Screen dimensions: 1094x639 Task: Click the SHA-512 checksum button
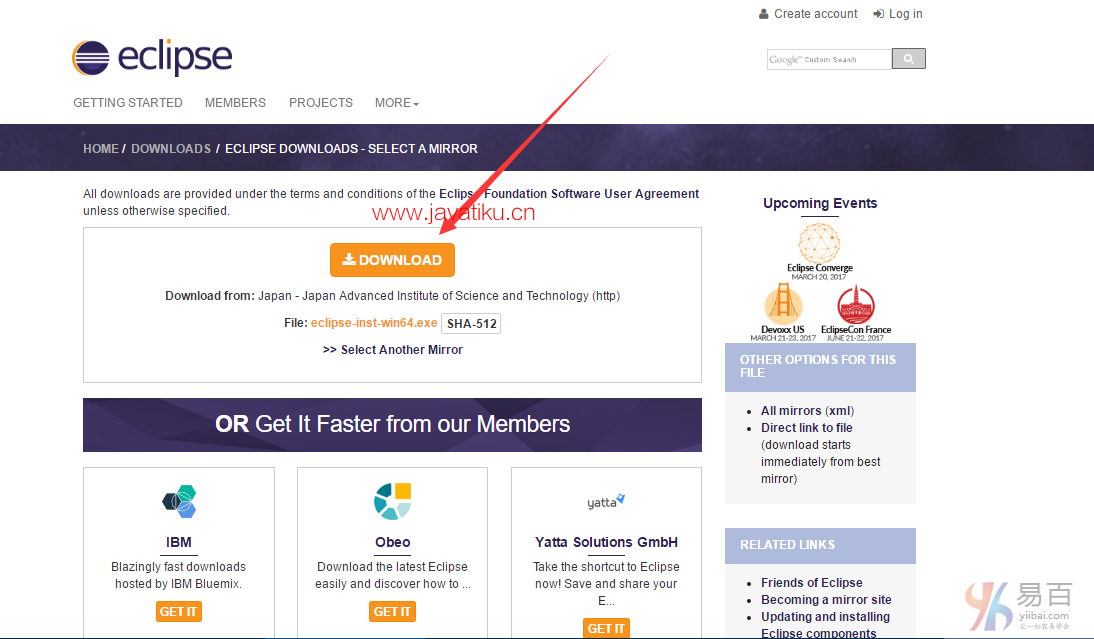pos(471,323)
